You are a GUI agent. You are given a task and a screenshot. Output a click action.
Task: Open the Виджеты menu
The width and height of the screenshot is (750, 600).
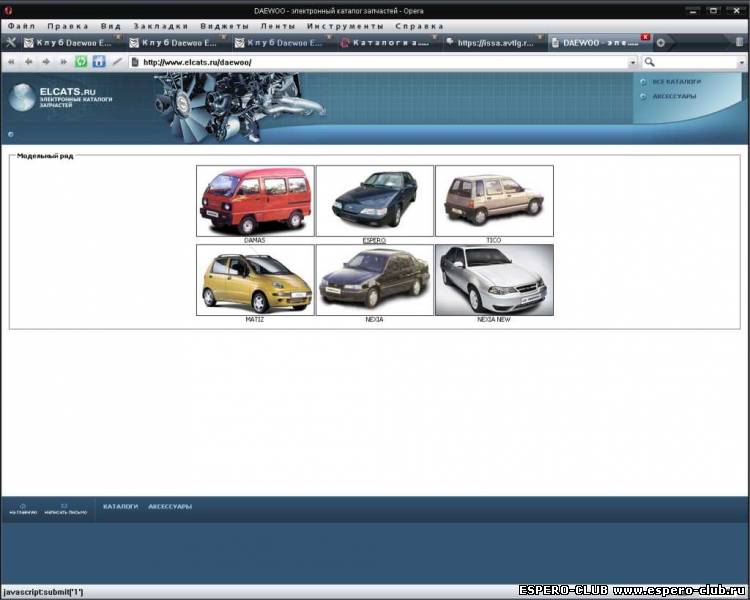tap(225, 26)
